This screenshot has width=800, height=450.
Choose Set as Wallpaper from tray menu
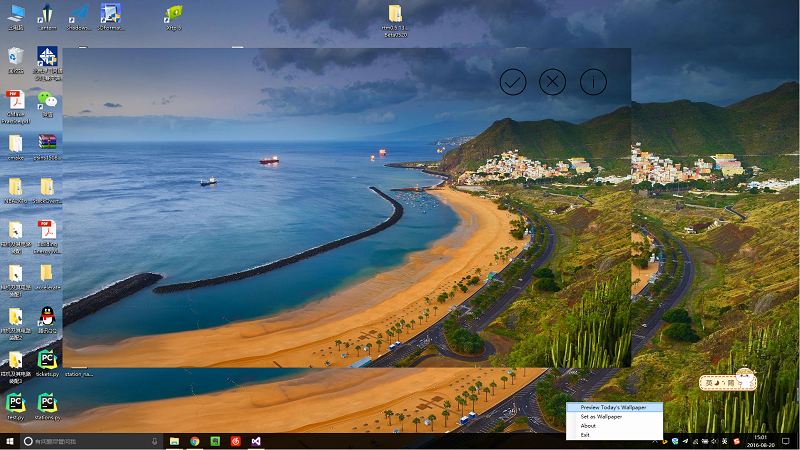[614, 416]
